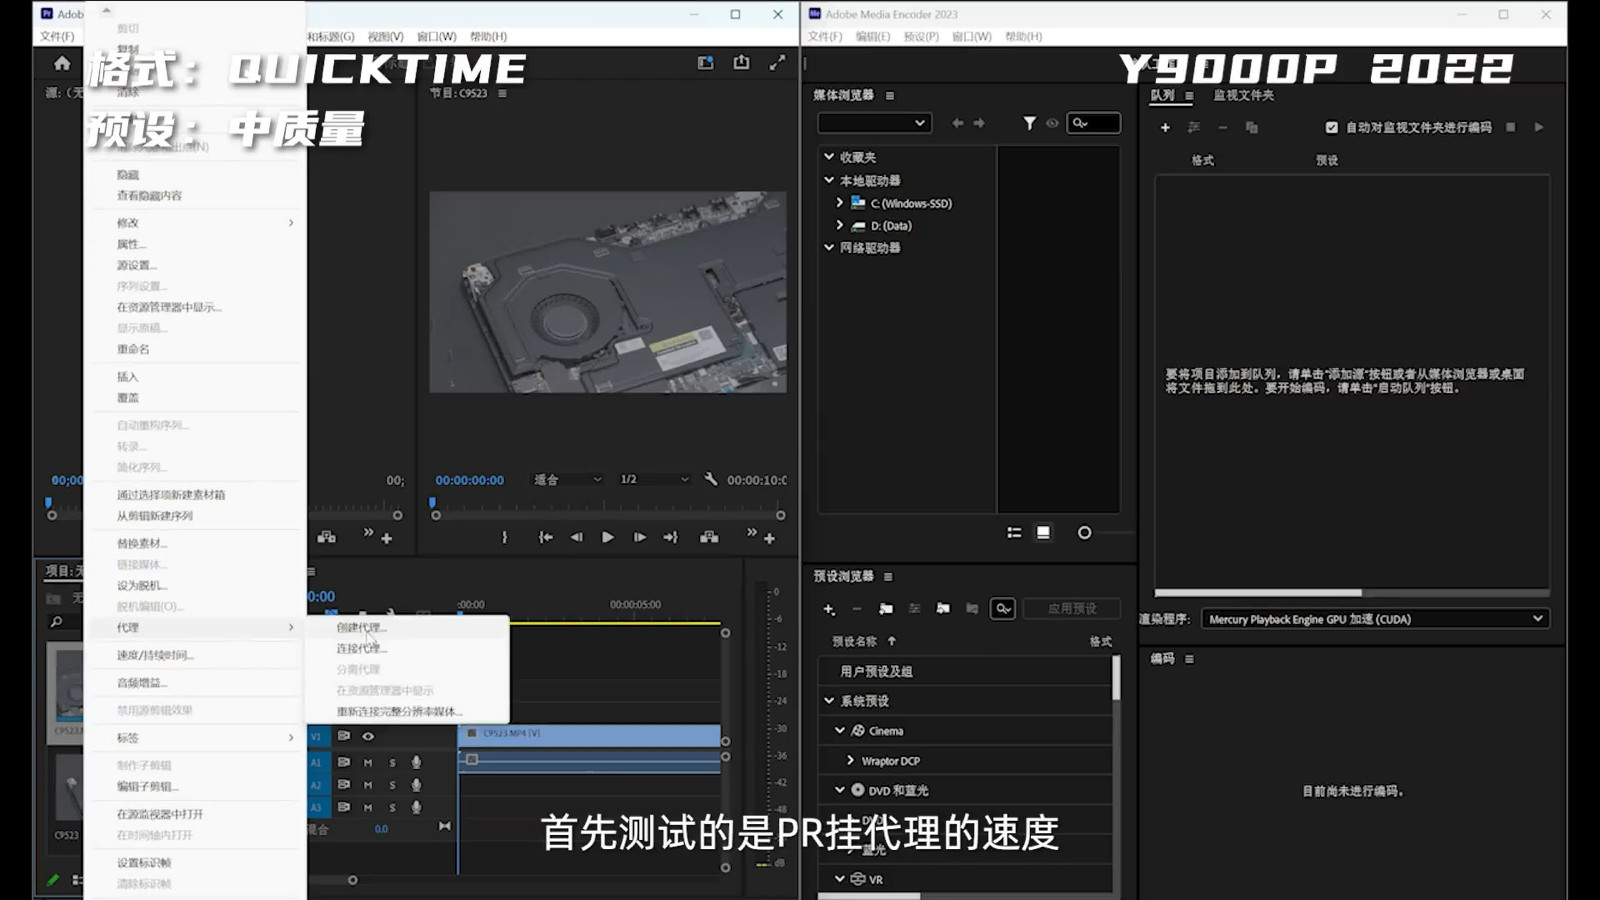
Task: Open media browser path dropdown
Action: (x=874, y=123)
